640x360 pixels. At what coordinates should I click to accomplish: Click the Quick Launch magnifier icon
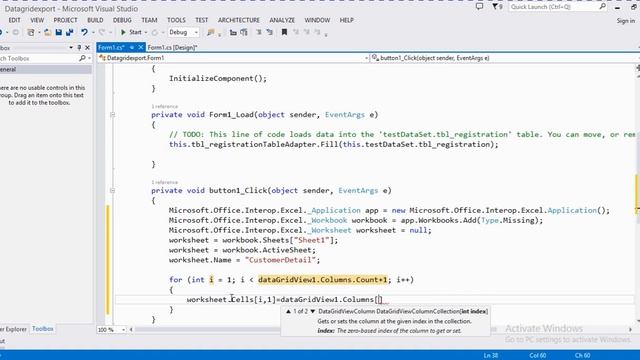tap(602, 7)
